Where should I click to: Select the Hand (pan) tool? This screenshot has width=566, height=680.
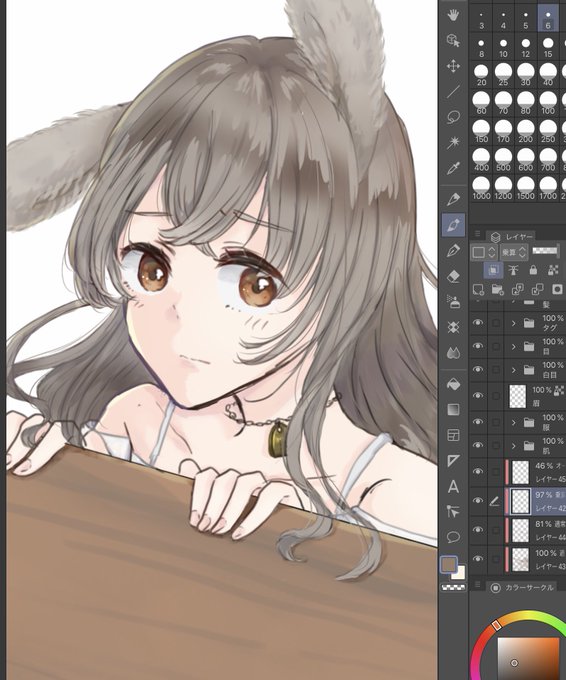453,16
